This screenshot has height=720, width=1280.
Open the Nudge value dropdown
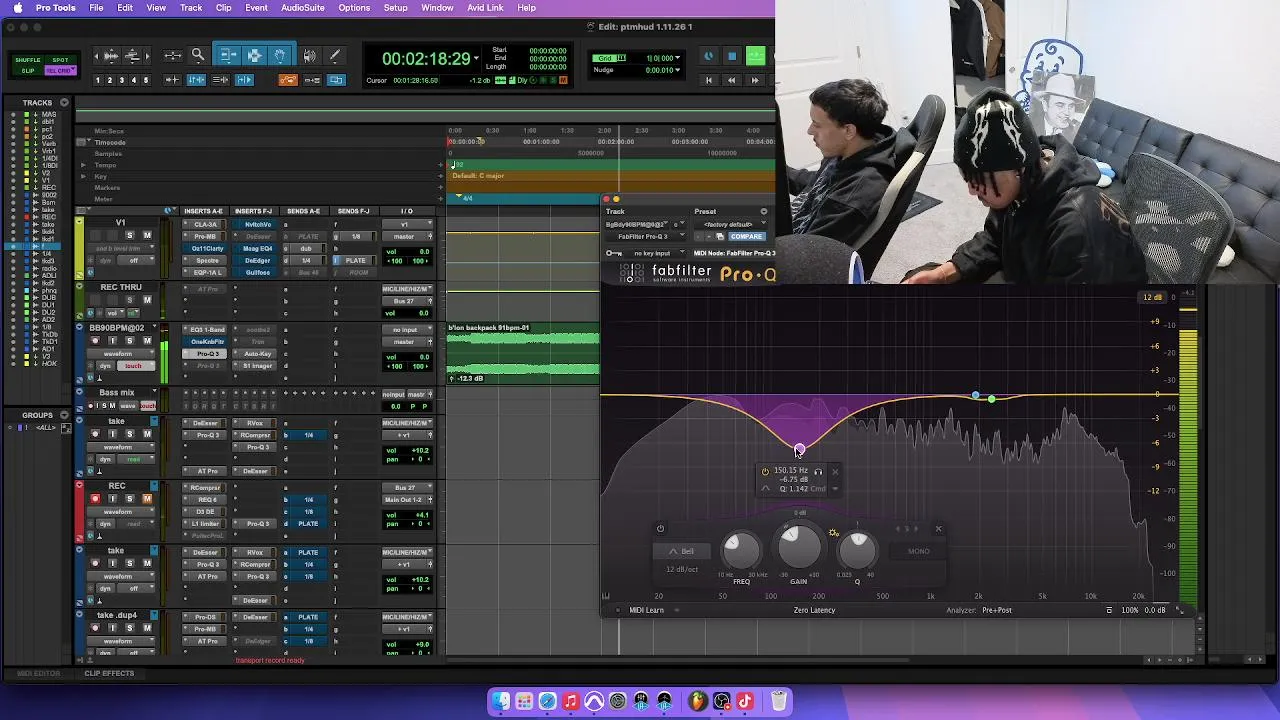tap(679, 70)
